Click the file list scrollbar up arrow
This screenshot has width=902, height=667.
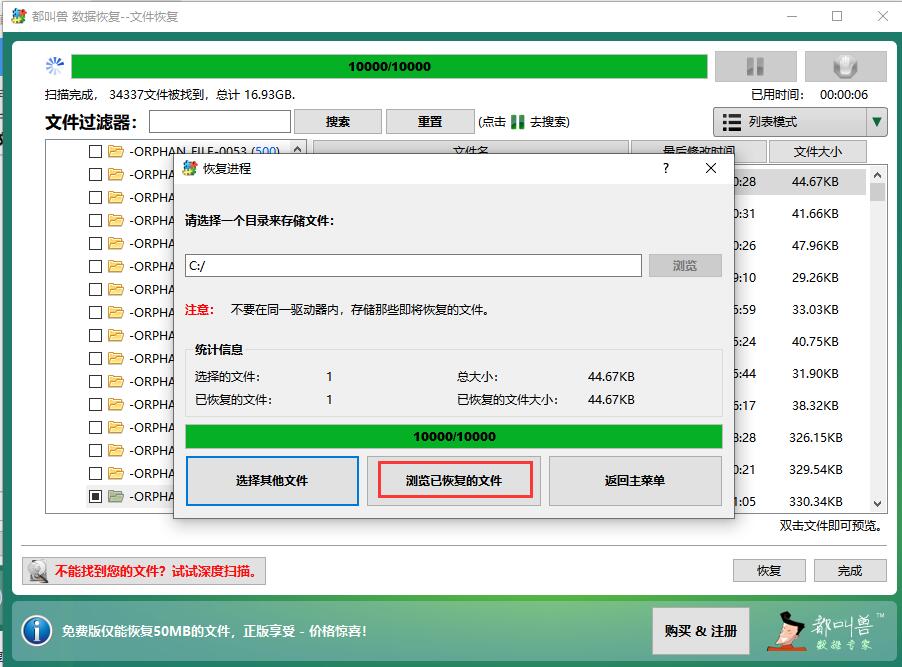877,175
